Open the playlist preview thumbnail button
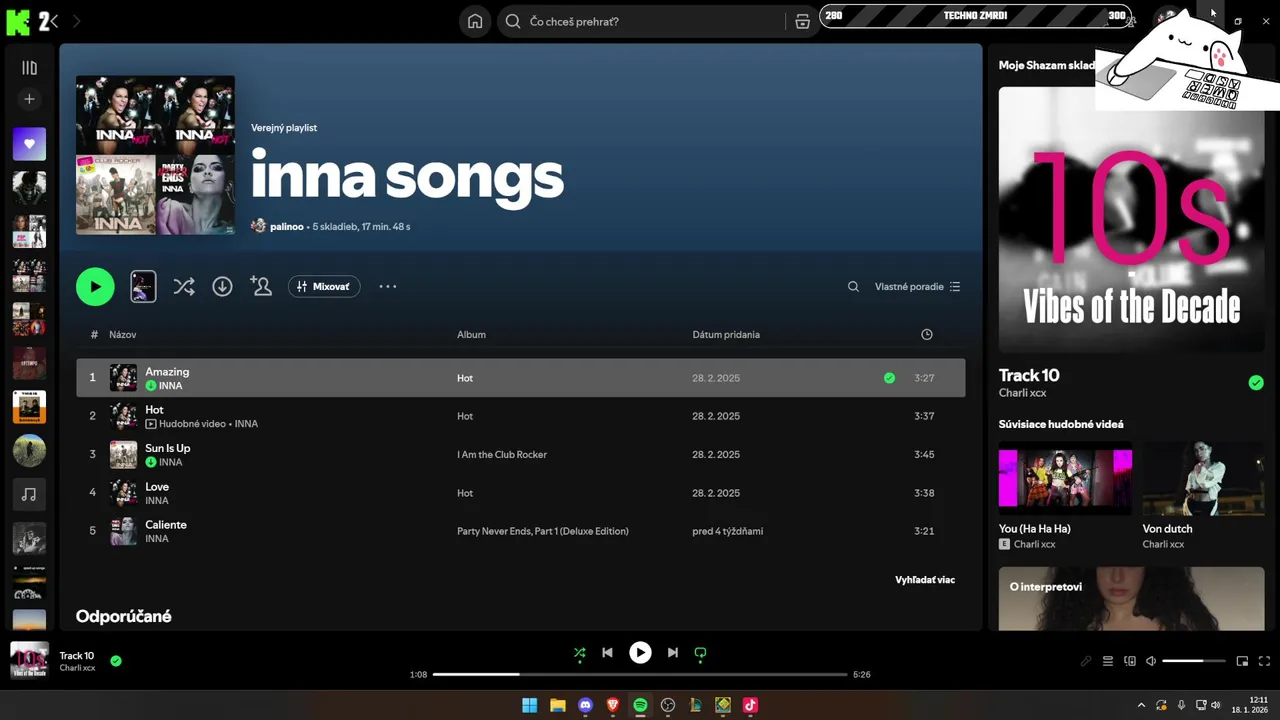1280x720 pixels. click(x=143, y=286)
